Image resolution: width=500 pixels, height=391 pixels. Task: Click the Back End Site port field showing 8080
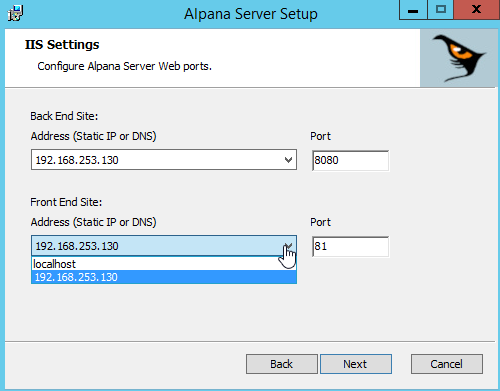tap(350, 160)
